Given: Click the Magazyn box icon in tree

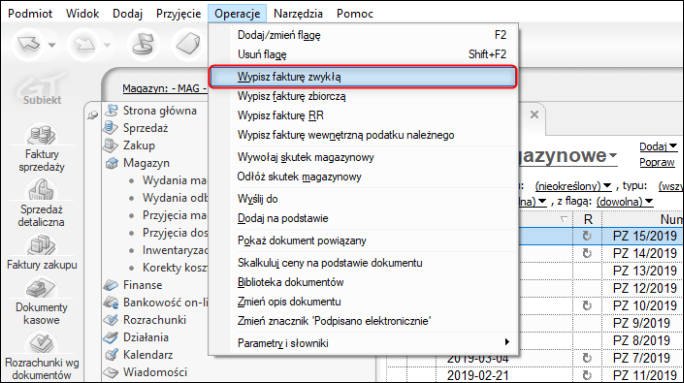Looking at the screenshot, I should tap(112, 163).
